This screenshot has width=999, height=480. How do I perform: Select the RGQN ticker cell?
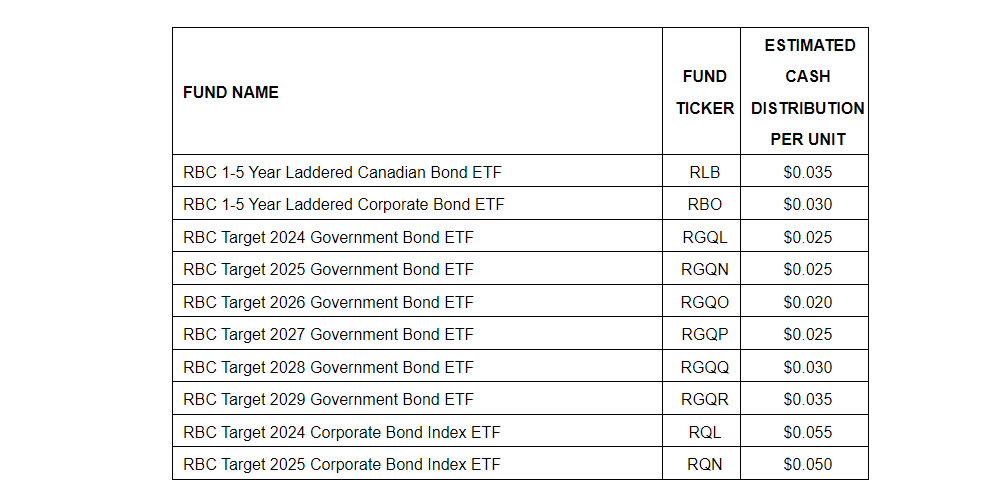[704, 269]
